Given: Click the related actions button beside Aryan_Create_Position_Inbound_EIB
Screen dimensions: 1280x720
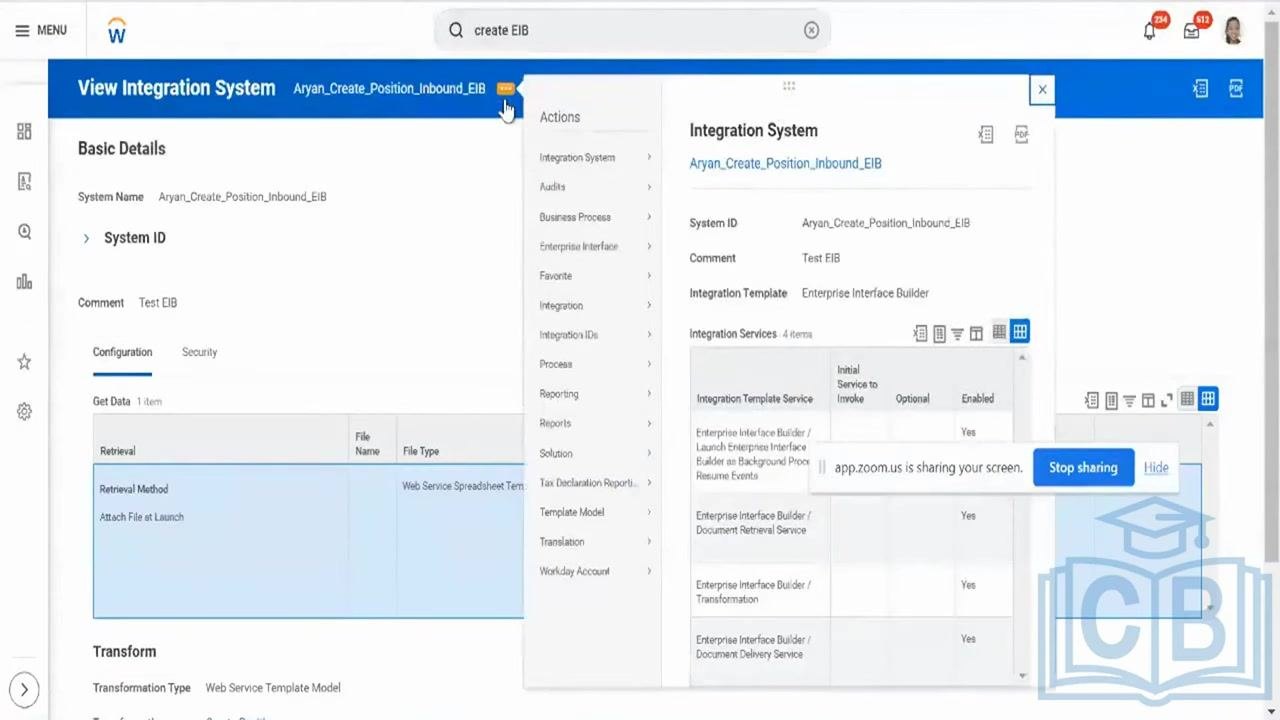Looking at the screenshot, I should point(505,88).
